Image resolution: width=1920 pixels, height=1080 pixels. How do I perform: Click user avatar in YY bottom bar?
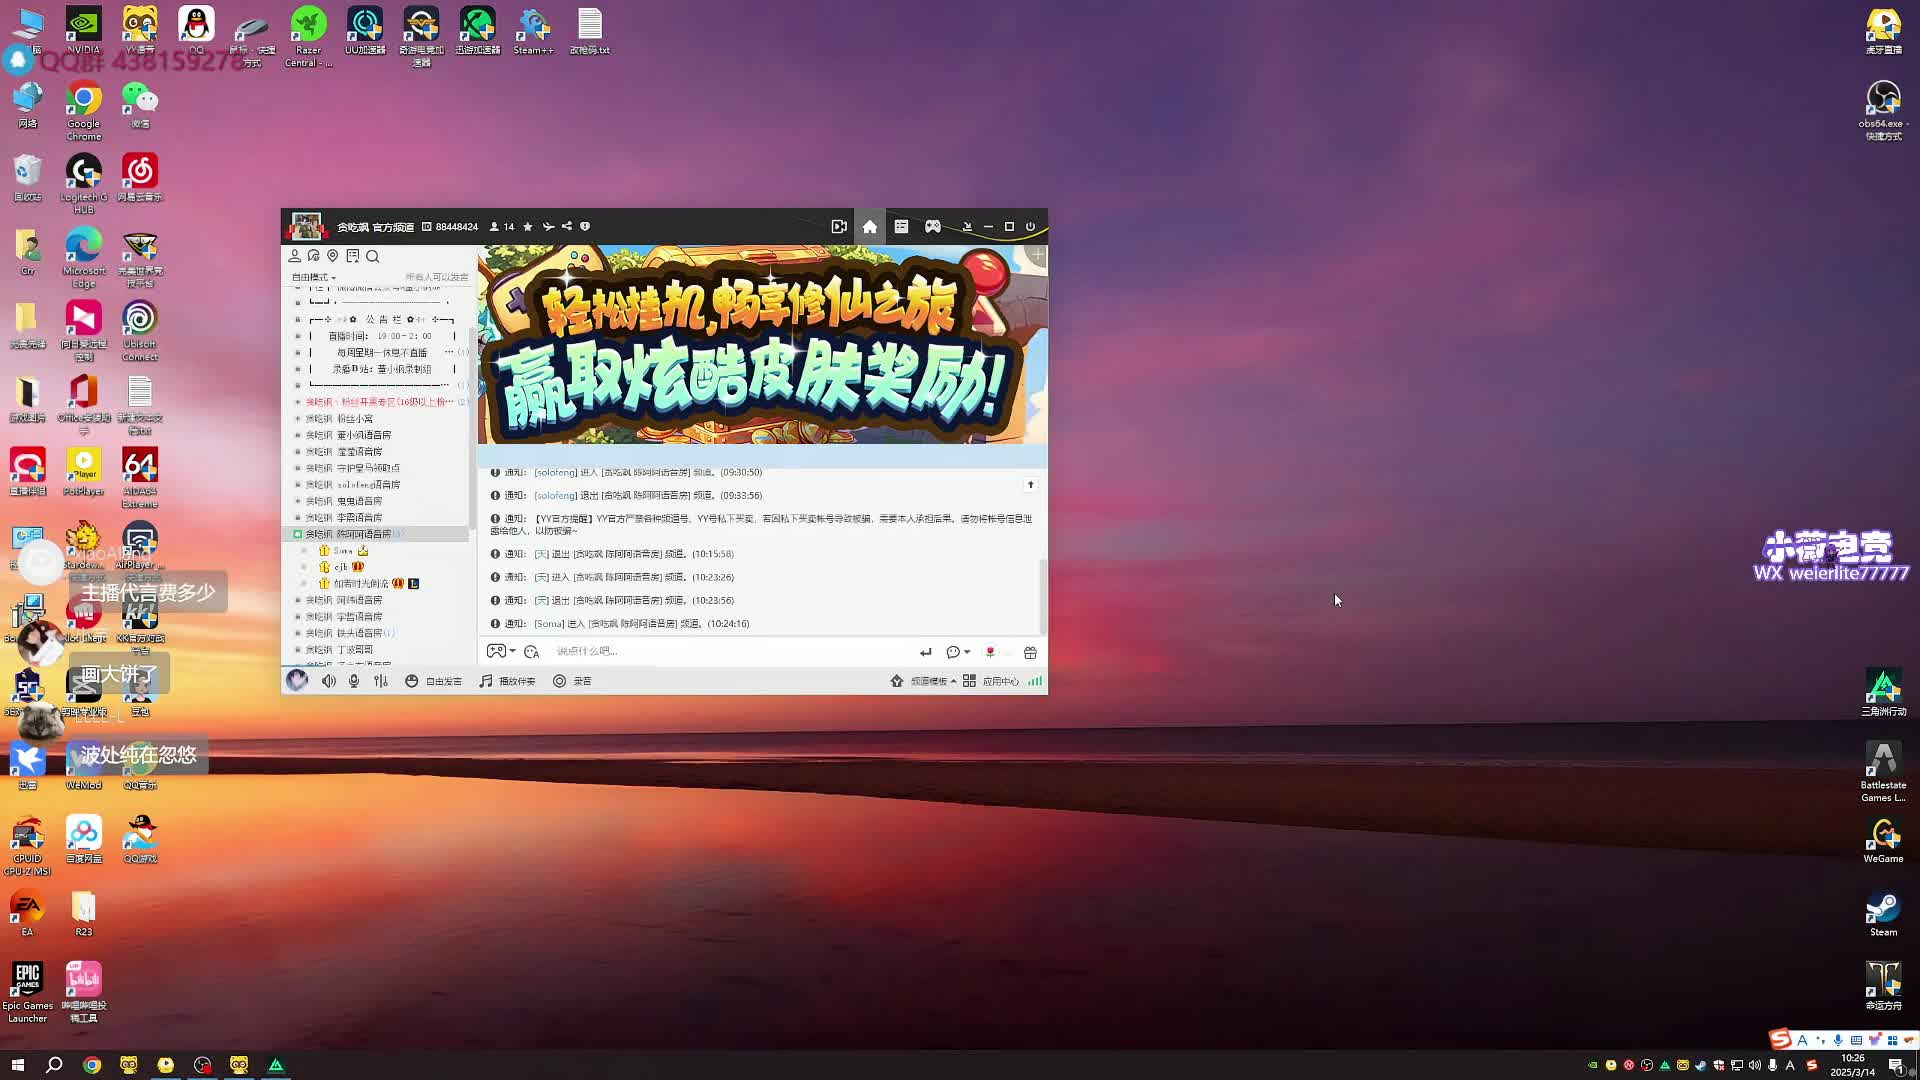pyautogui.click(x=297, y=680)
